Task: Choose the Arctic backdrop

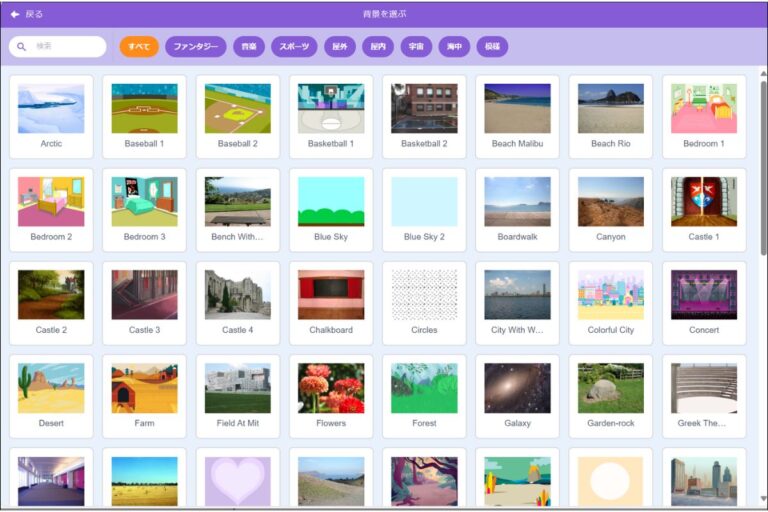Action: click(x=51, y=116)
